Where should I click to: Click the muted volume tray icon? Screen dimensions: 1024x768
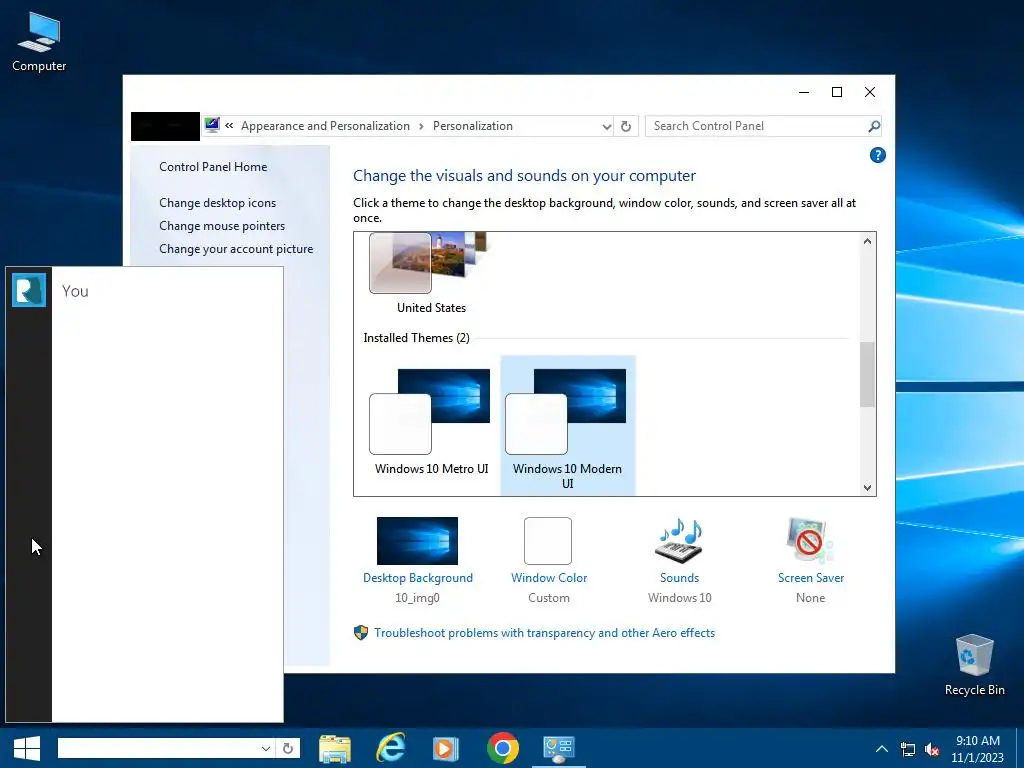coord(933,749)
